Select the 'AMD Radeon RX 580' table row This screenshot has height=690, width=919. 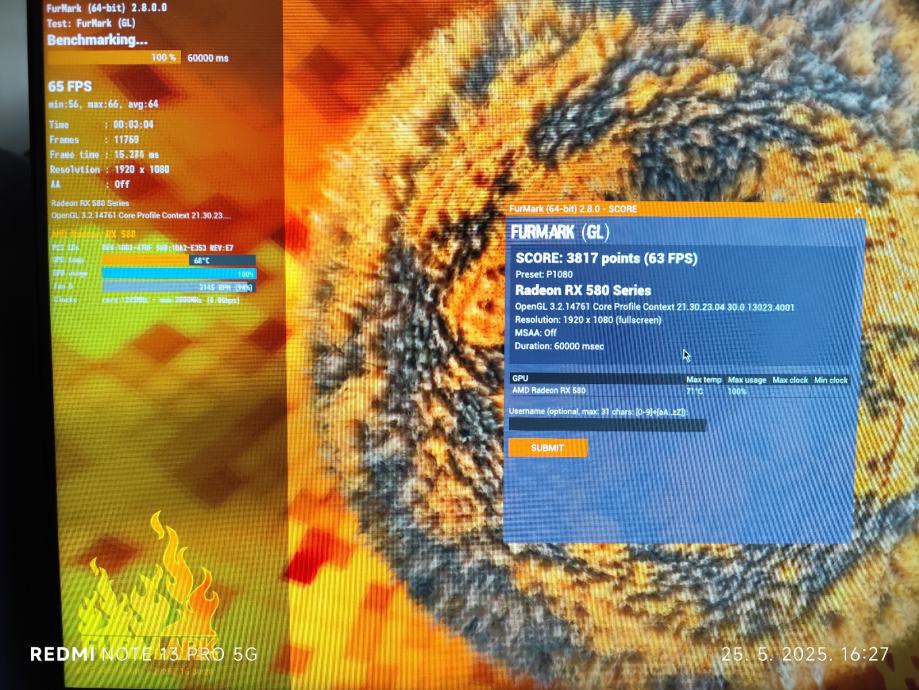pos(680,391)
